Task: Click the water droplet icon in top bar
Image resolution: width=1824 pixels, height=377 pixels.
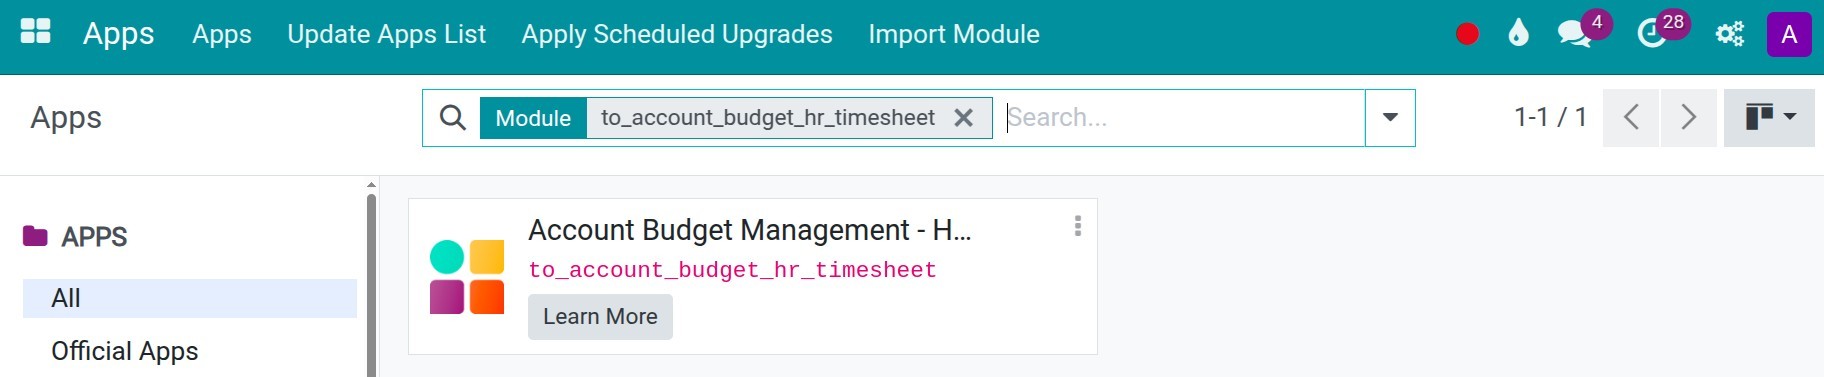Action: (1518, 34)
